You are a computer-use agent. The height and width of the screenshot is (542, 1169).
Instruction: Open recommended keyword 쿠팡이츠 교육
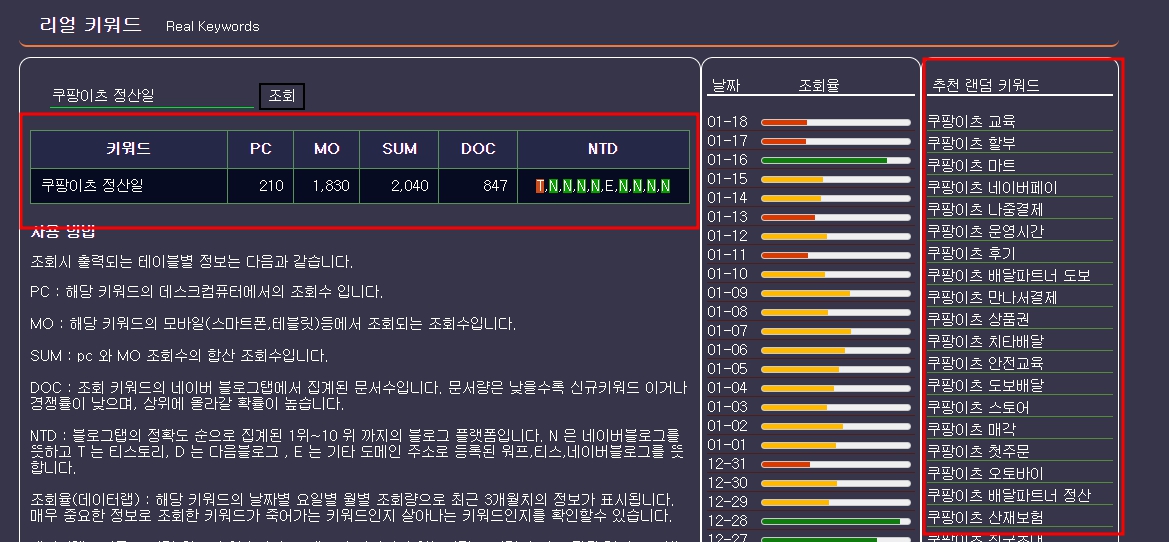pos(971,121)
